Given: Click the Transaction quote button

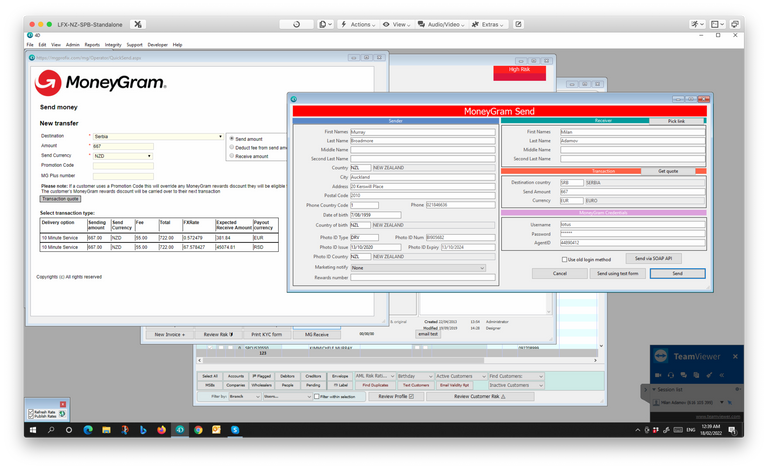Looking at the screenshot, I should click(60, 199).
